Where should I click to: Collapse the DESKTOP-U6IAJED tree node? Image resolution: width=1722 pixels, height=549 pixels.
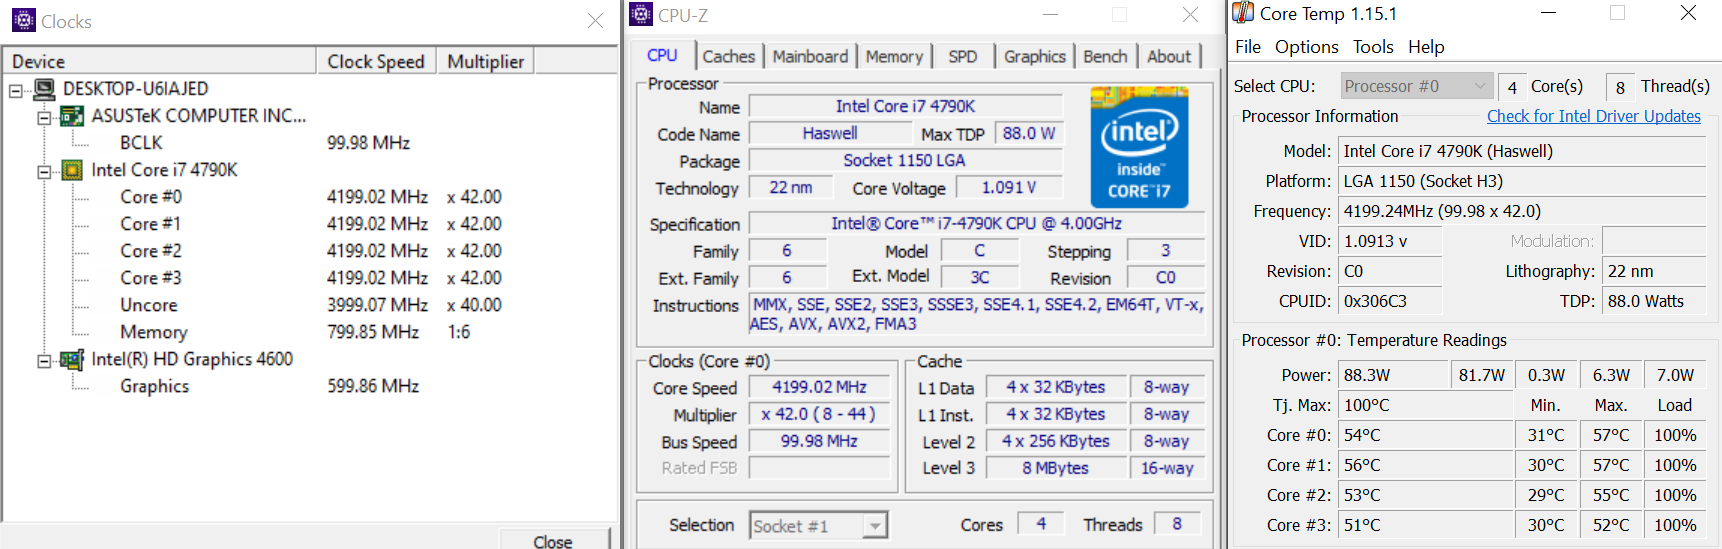[x=16, y=91]
